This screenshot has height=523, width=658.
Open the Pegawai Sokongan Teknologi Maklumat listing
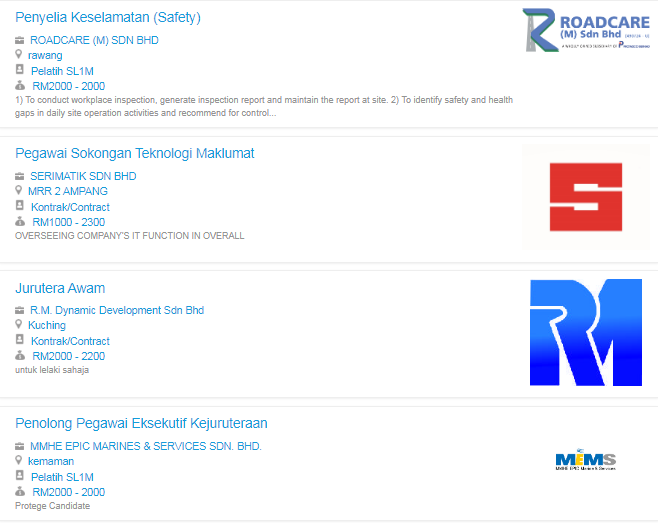pos(135,153)
